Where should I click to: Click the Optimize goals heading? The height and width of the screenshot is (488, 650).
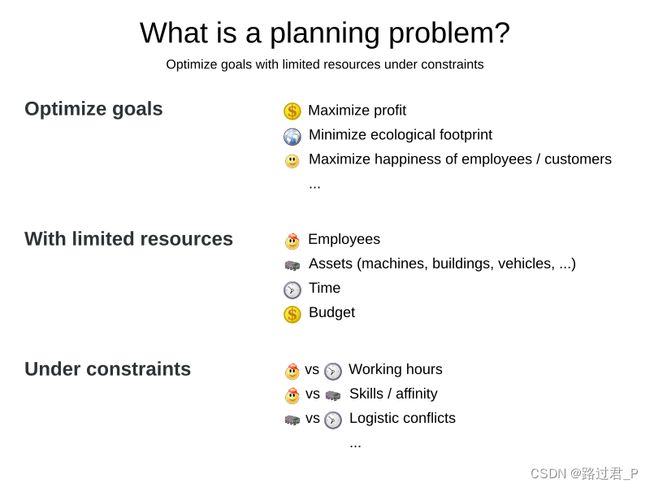click(x=94, y=109)
